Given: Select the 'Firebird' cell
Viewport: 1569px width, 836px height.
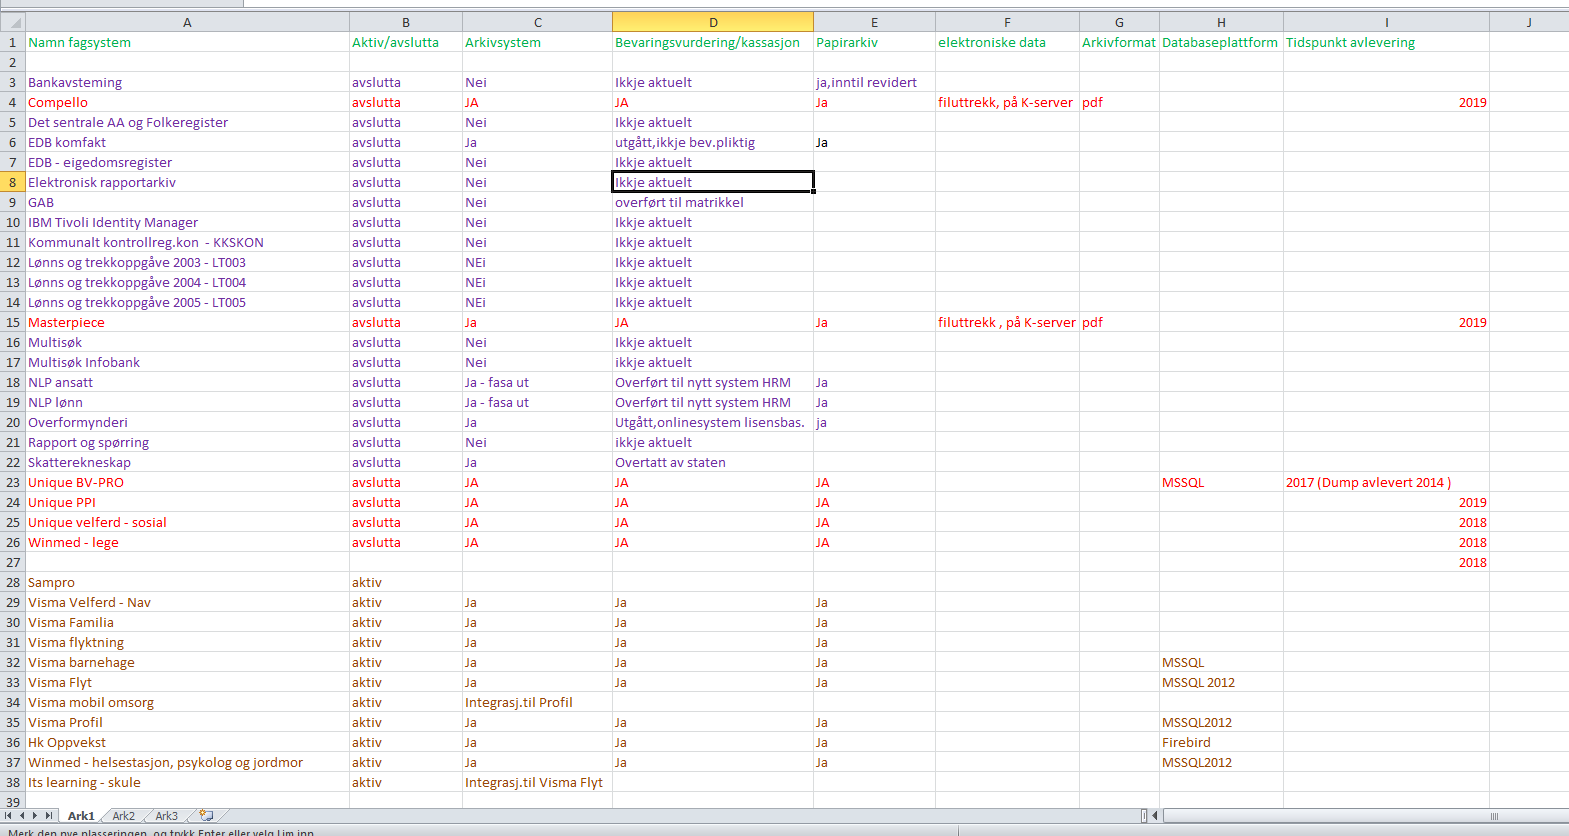Looking at the screenshot, I should pyautogui.click(x=1221, y=742).
